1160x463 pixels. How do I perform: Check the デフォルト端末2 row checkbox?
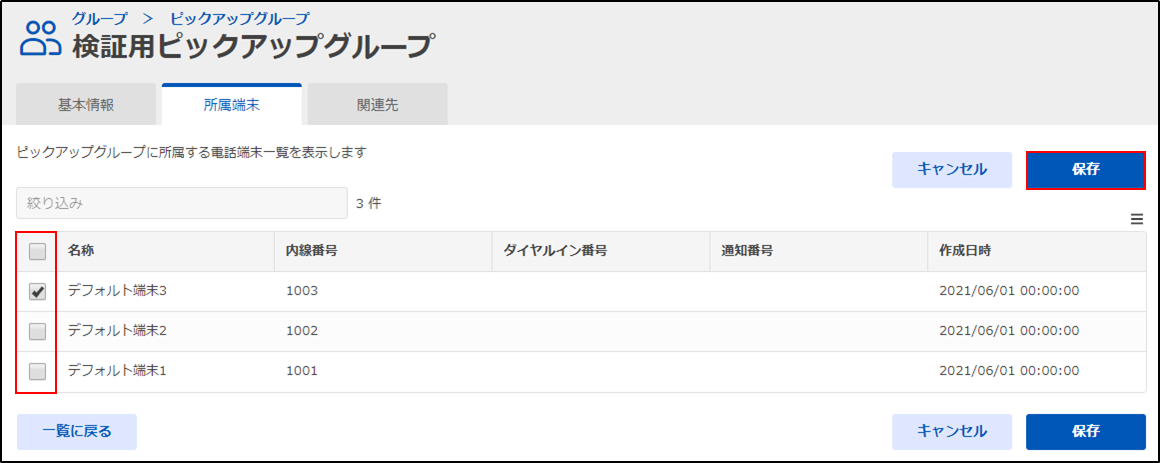(x=37, y=331)
